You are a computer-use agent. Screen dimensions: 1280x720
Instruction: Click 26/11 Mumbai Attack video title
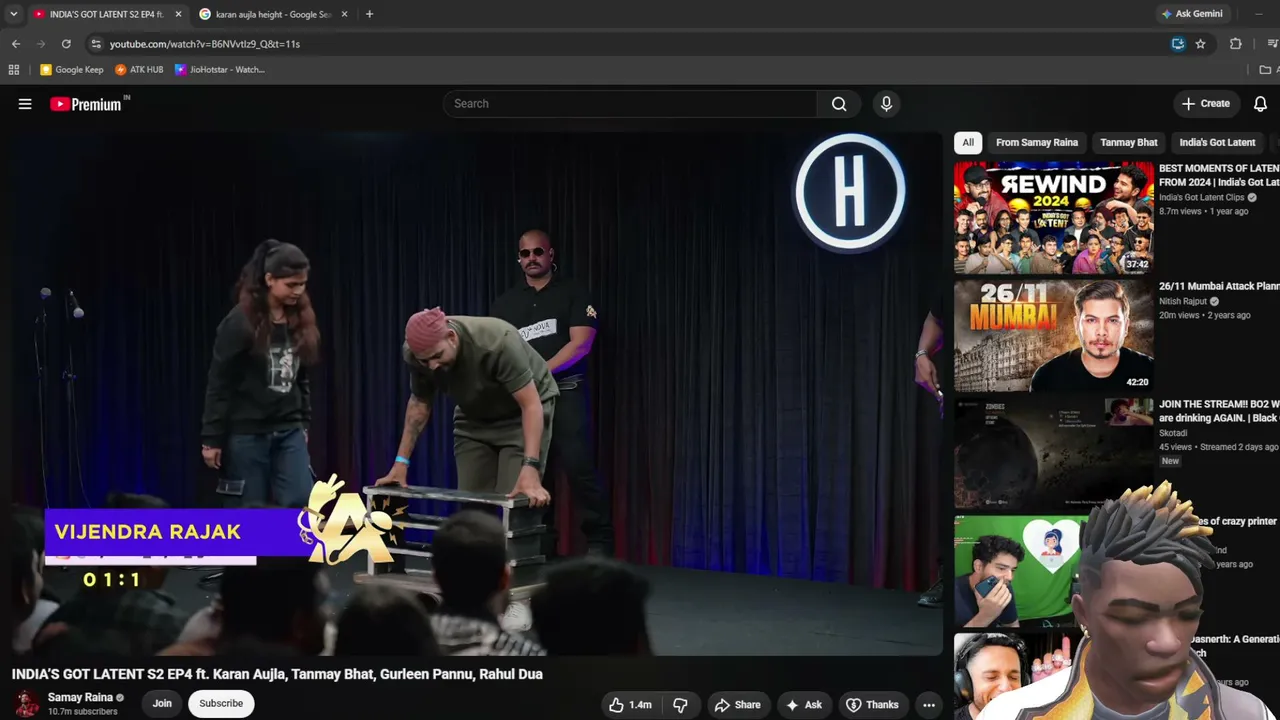coord(1219,286)
